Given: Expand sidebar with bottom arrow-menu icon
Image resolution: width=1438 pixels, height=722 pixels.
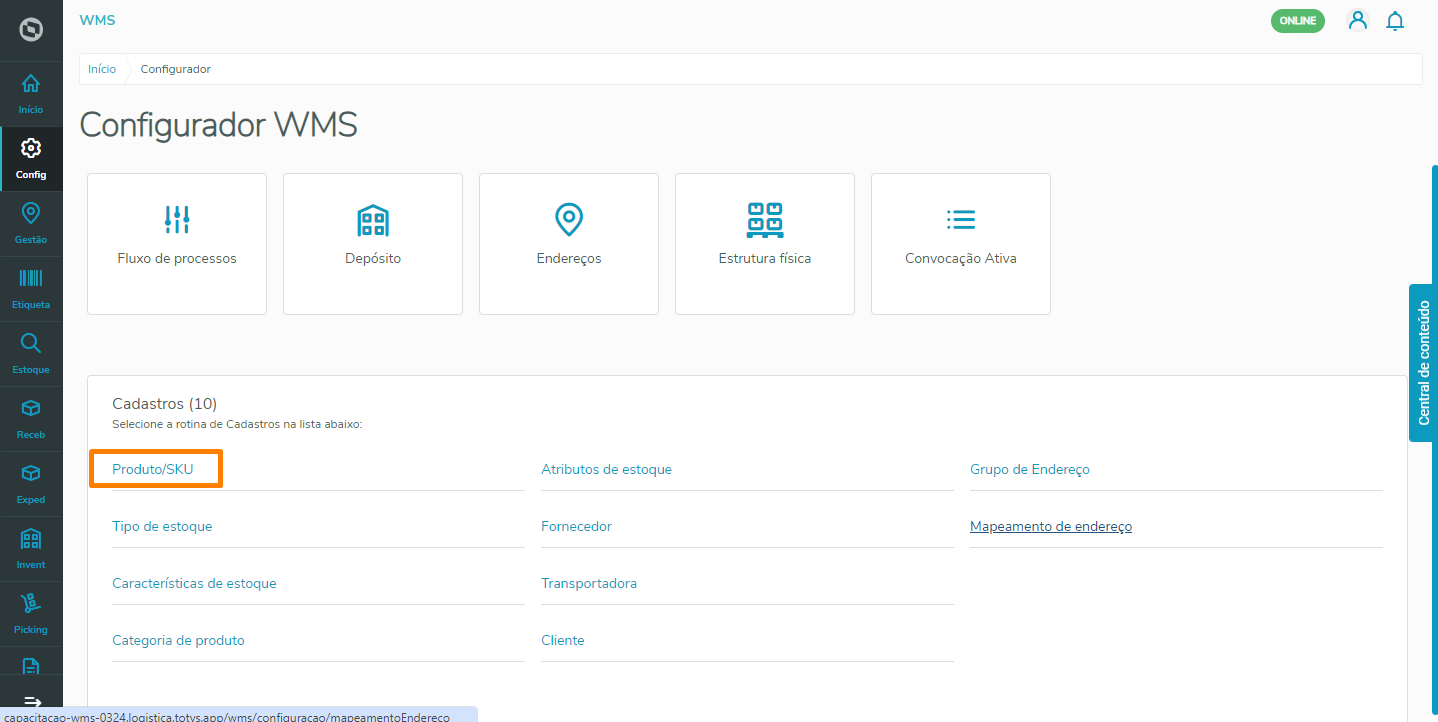Looking at the screenshot, I should 31,703.
